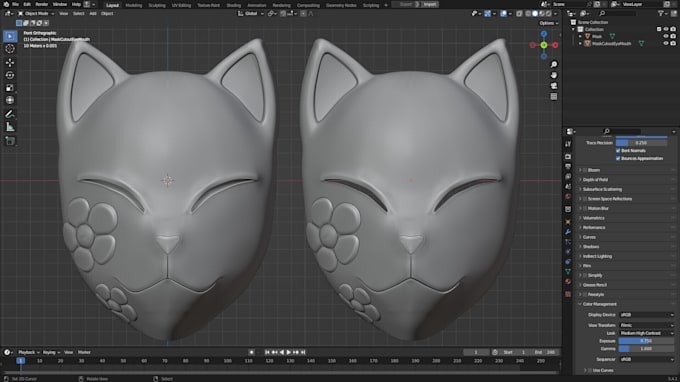Open the Modifiers wrench tab icon

(x=568, y=232)
